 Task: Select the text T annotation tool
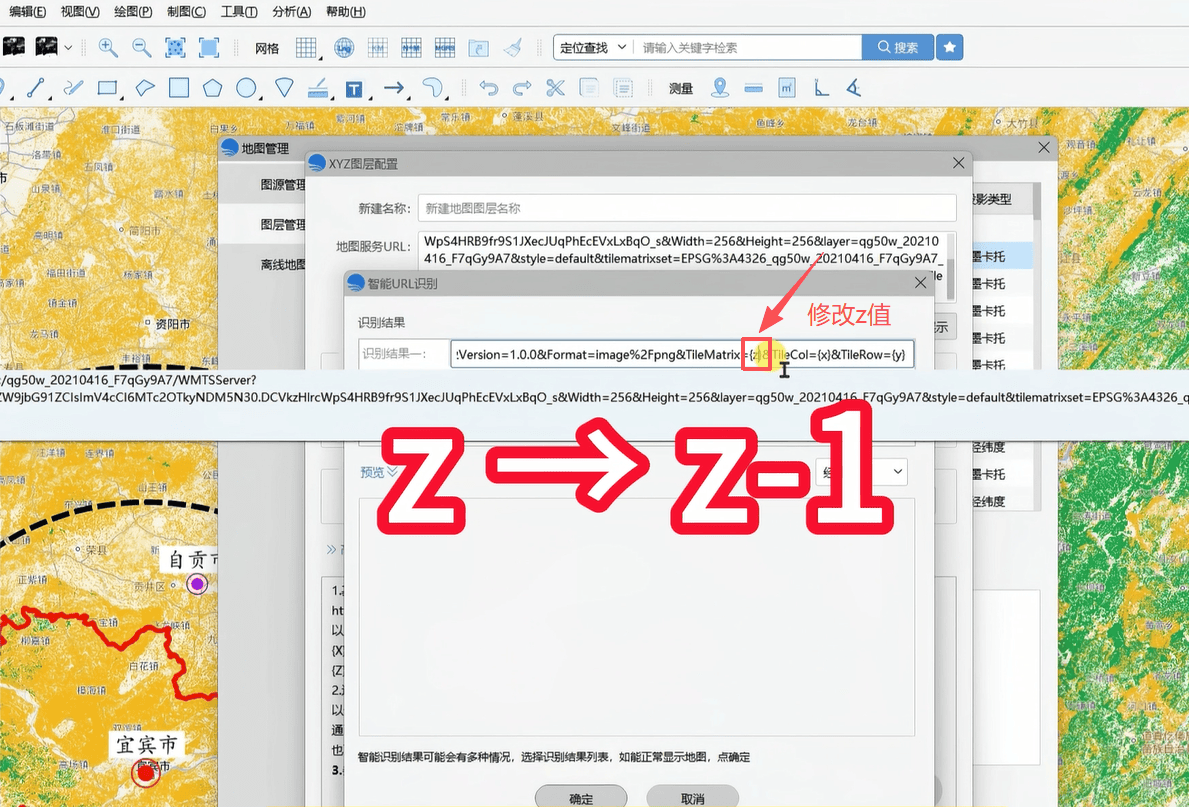click(353, 89)
